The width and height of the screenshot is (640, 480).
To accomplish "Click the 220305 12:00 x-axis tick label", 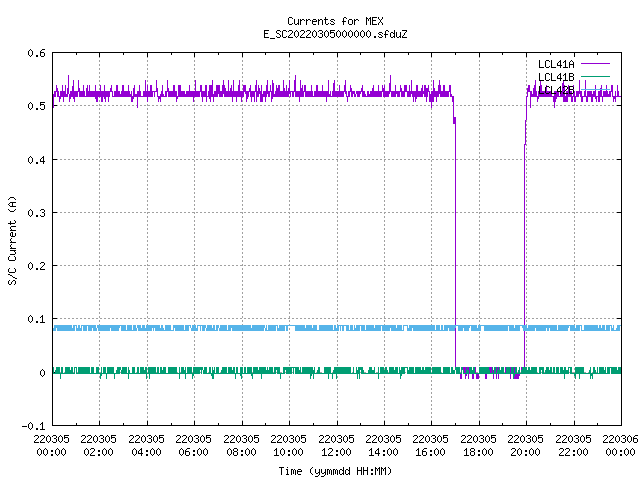I will 336,445.
